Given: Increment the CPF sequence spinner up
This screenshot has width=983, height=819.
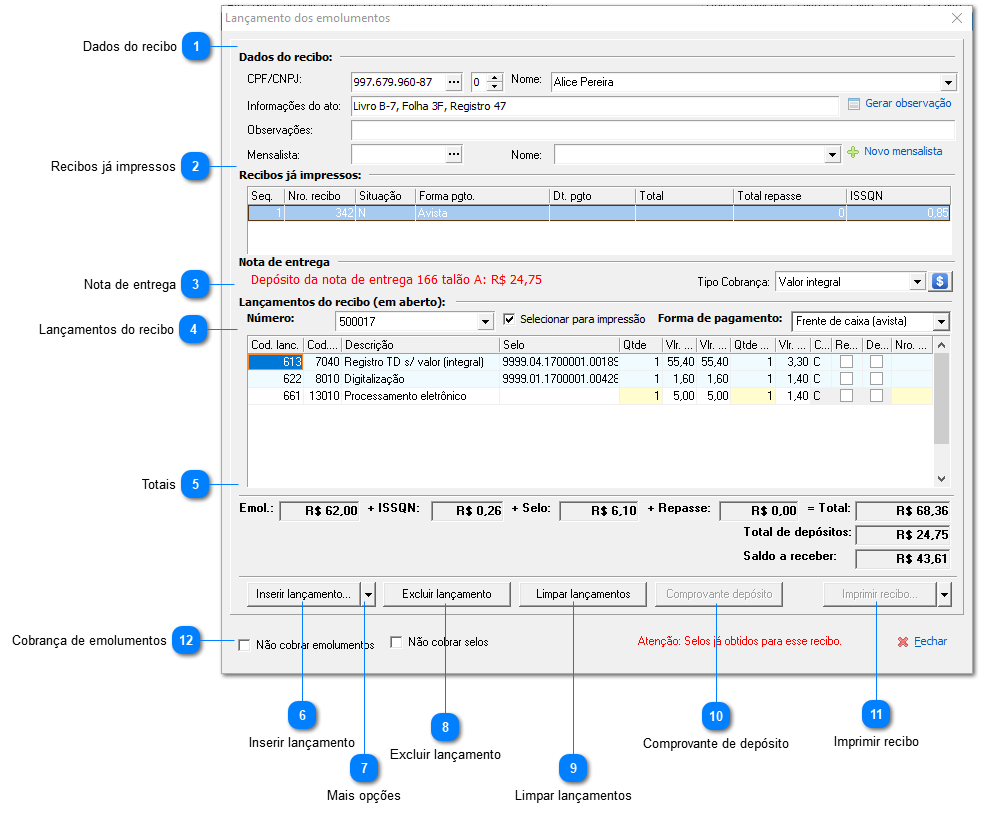Looking at the screenshot, I should coord(495,78).
